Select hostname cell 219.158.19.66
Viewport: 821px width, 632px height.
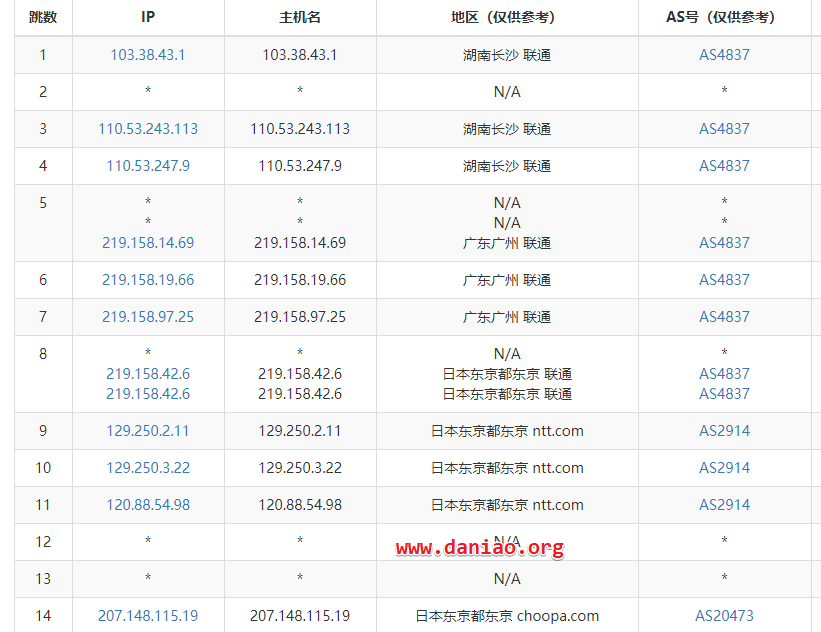click(x=299, y=280)
